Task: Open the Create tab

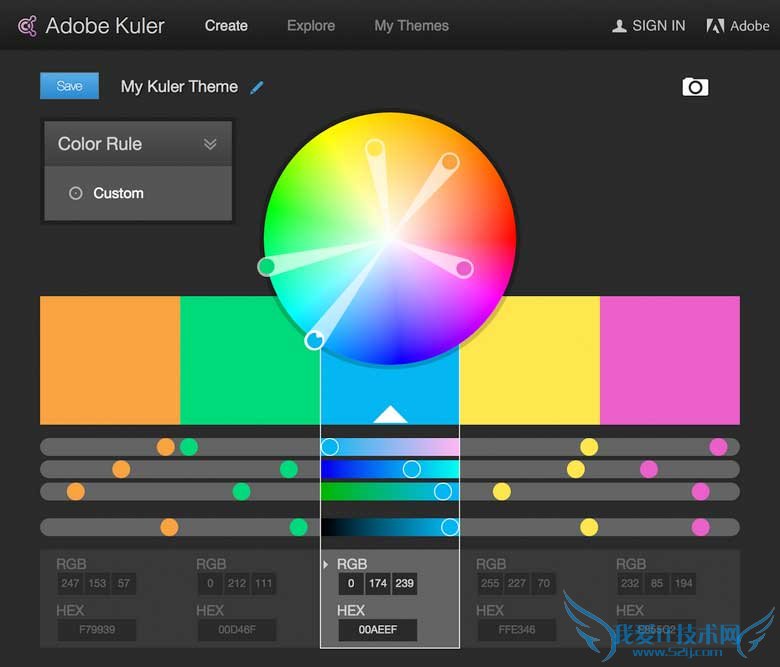Action: [x=226, y=26]
